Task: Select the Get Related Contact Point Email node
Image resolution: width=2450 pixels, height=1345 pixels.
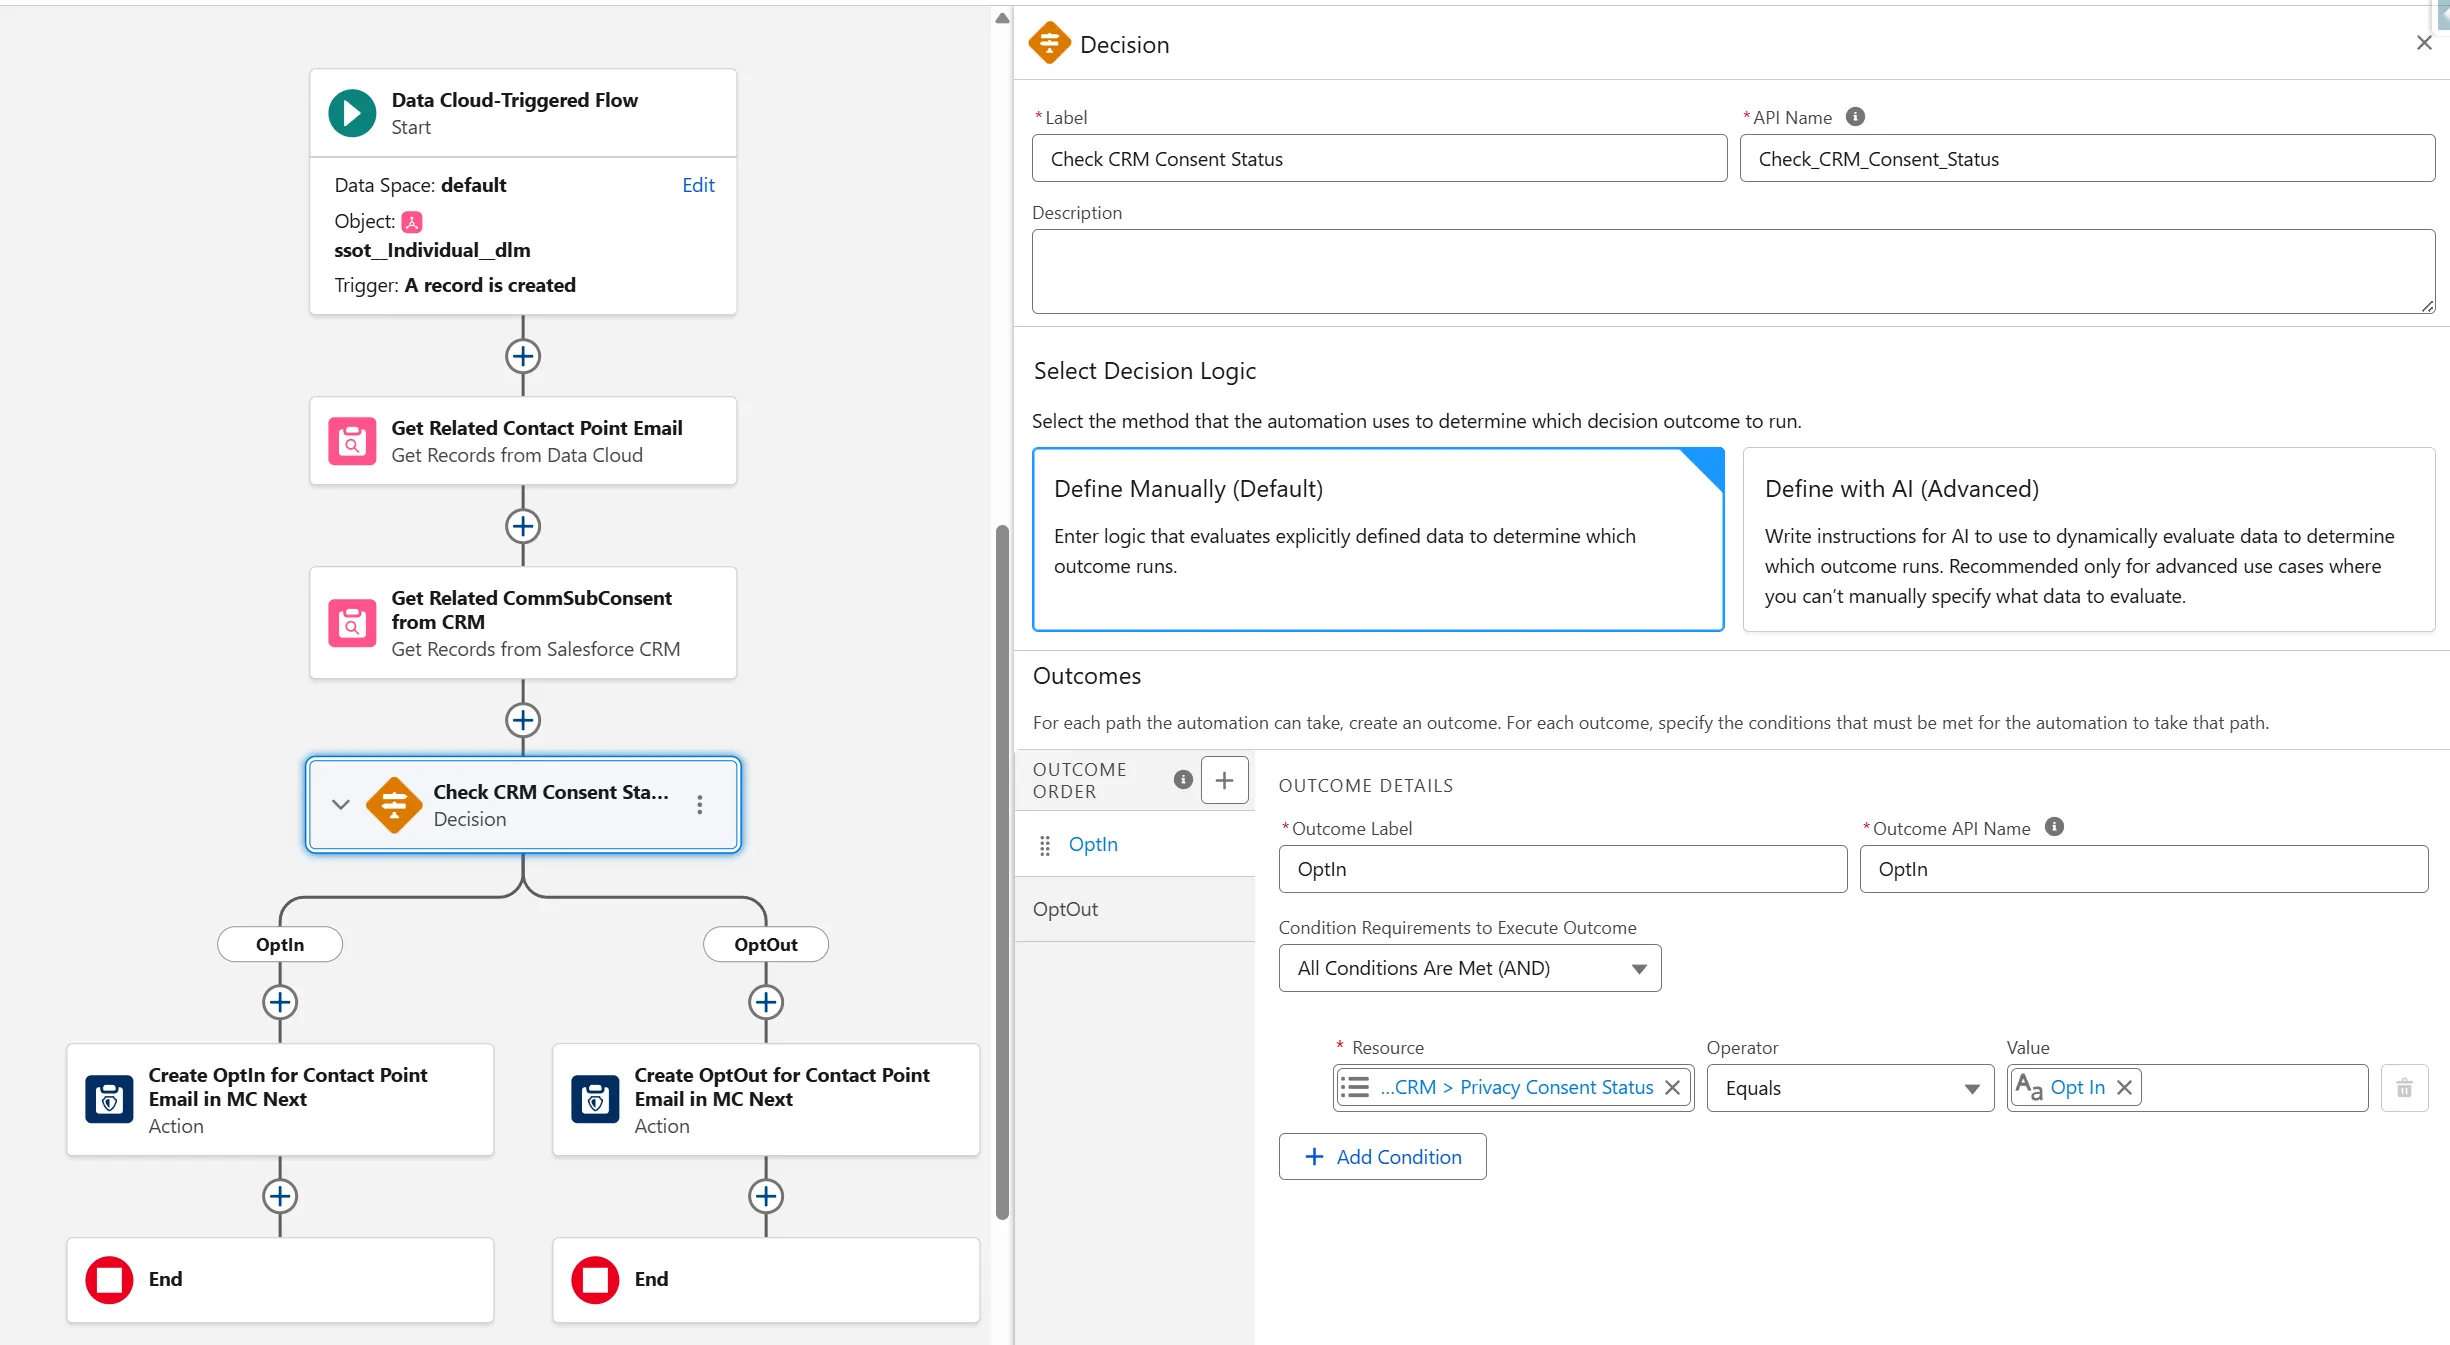Action: click(523, 441)
